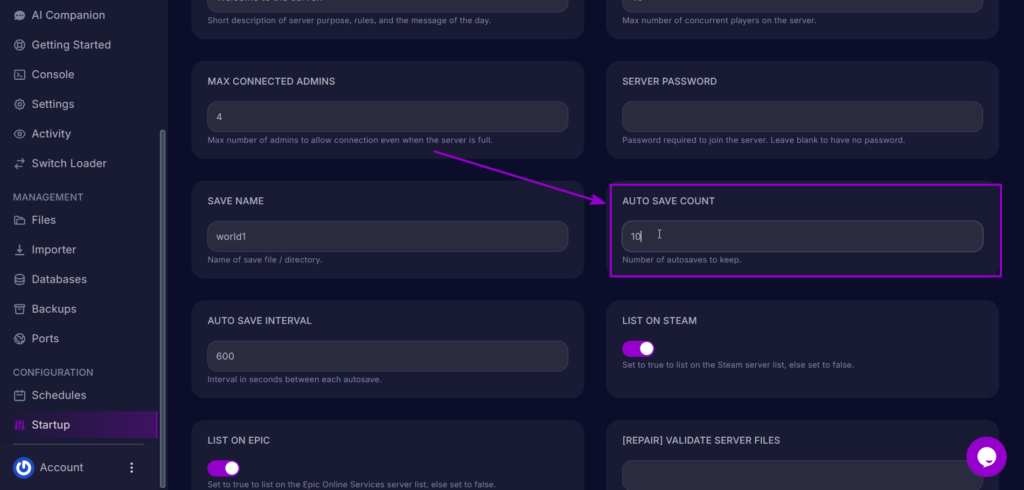Open the live chat support bubble

coord(986,457)
